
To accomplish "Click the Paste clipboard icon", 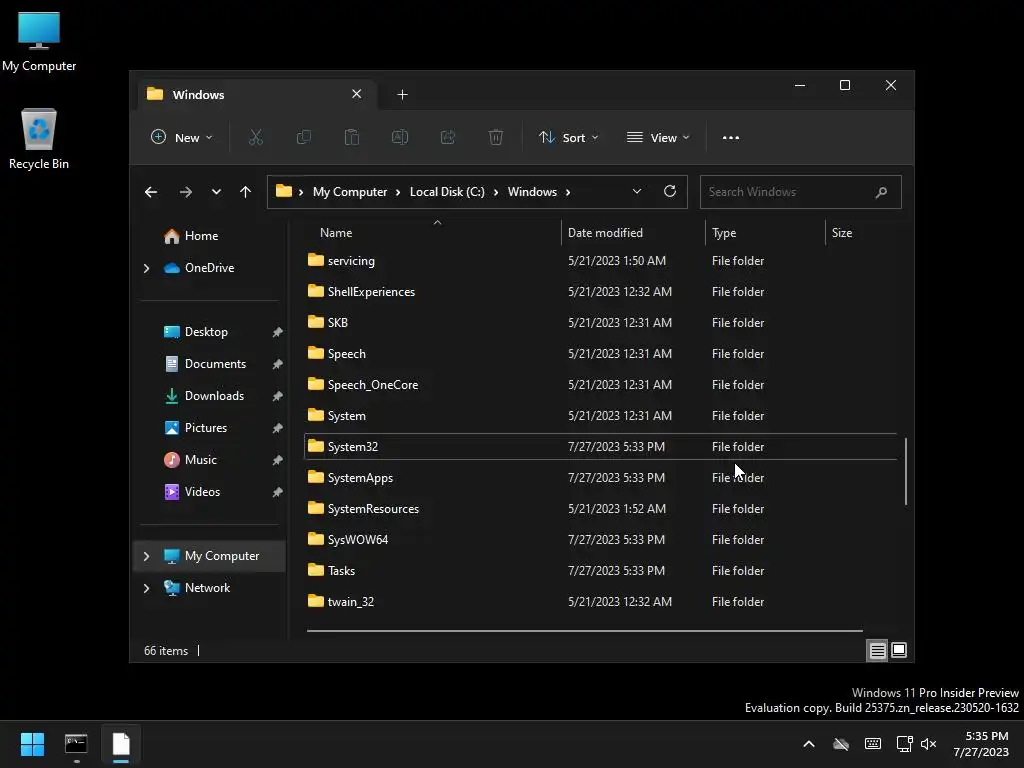I will click(351, 138).
